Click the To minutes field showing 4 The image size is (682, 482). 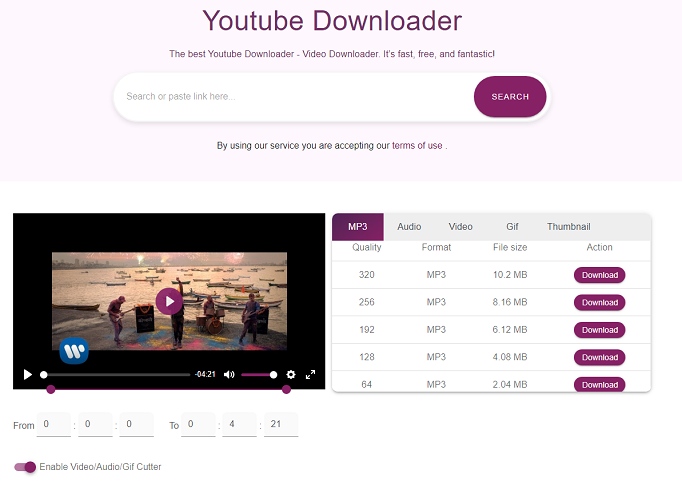click(239, 424)
